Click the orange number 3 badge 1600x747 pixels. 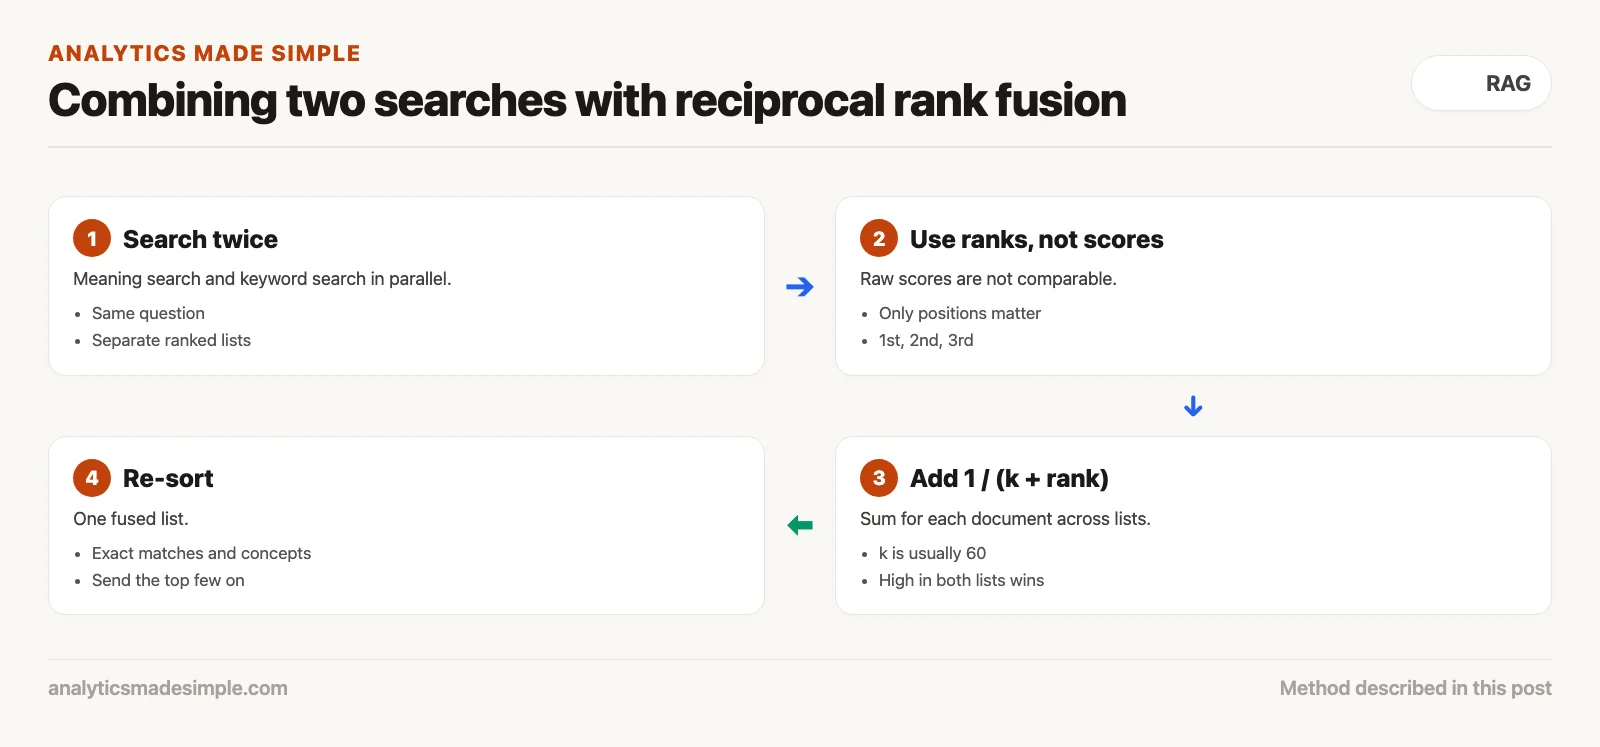click(x=879, y=478)
